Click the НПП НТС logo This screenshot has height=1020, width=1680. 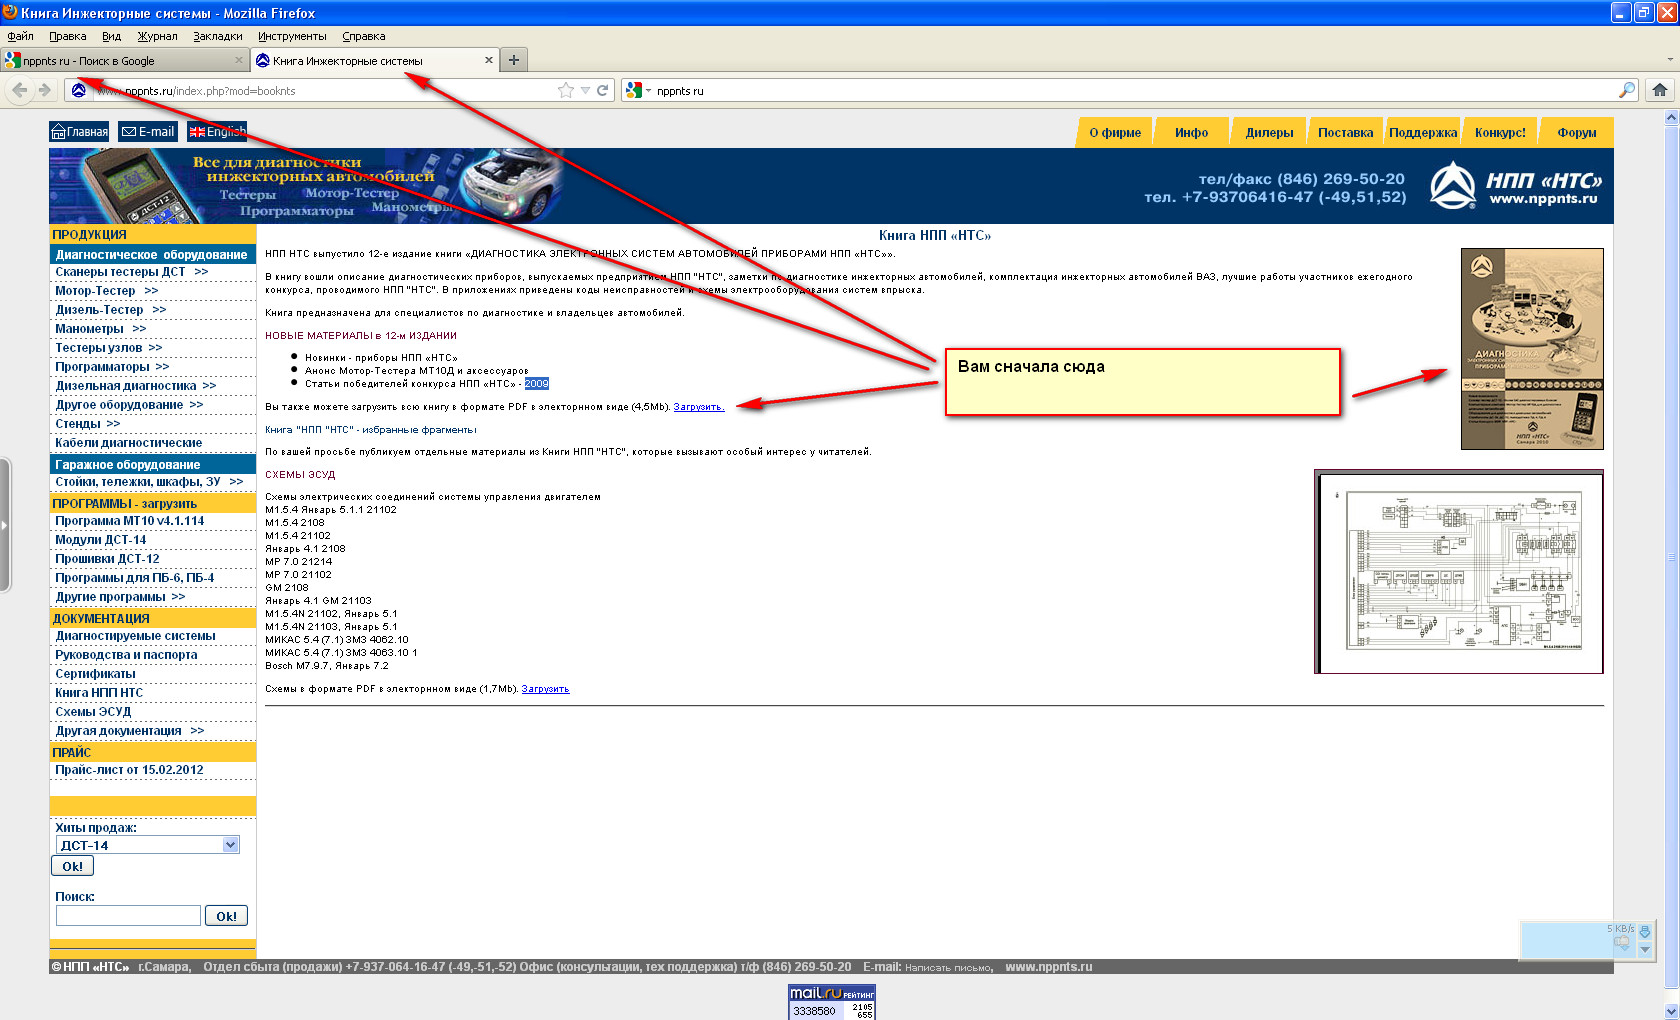tap(1515, 186)
